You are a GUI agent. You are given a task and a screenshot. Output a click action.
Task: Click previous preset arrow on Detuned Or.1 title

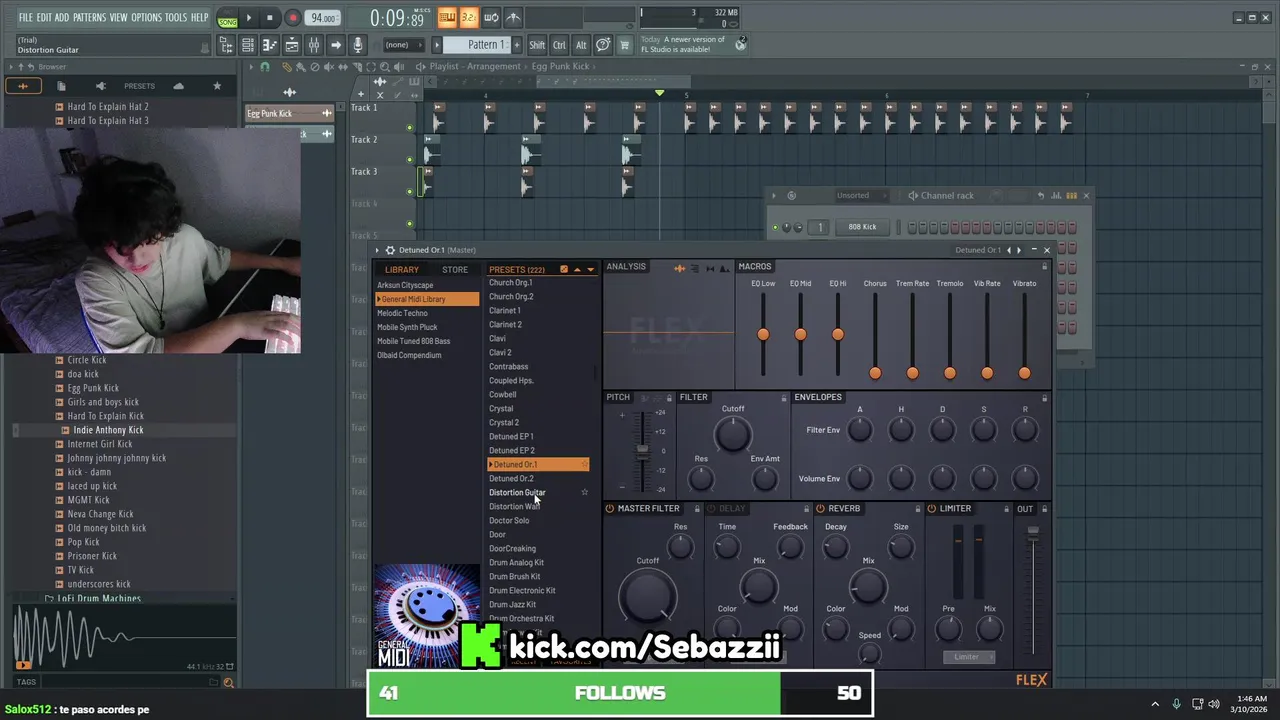click(1008, 250)
